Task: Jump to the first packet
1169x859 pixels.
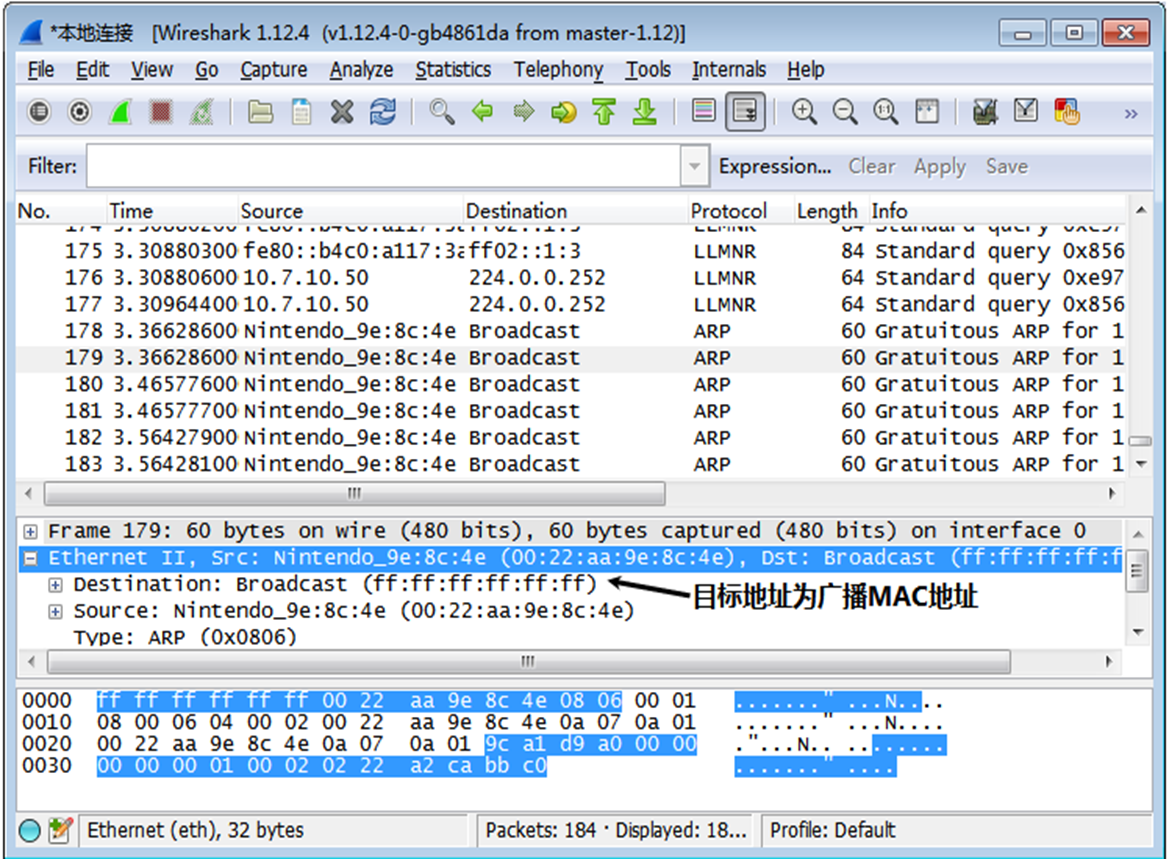Action: click(604, 112)
